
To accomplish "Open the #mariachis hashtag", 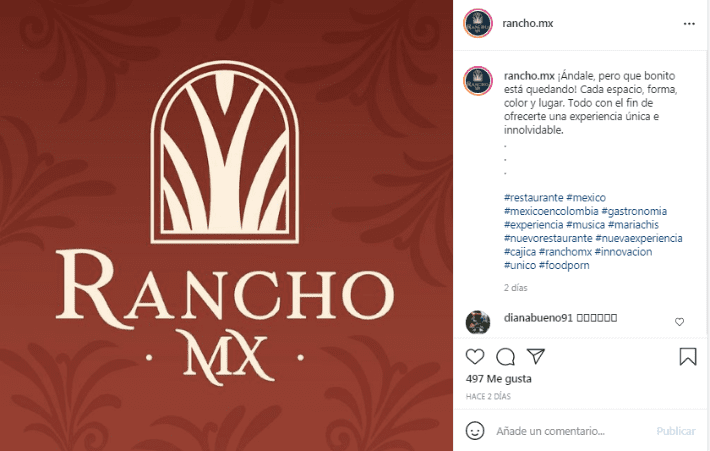I will (x=633, y=225).
